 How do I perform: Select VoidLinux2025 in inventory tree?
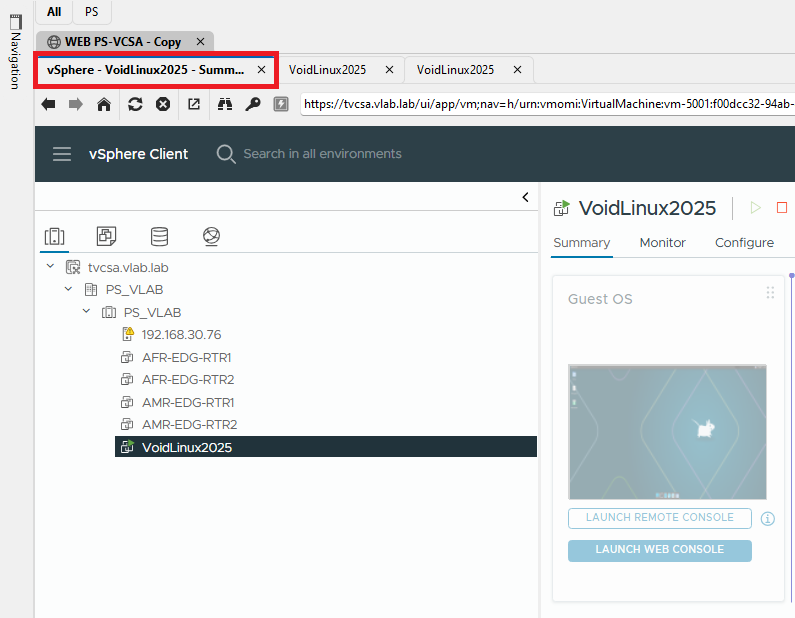pyautogui.click(x=326, y=447)
